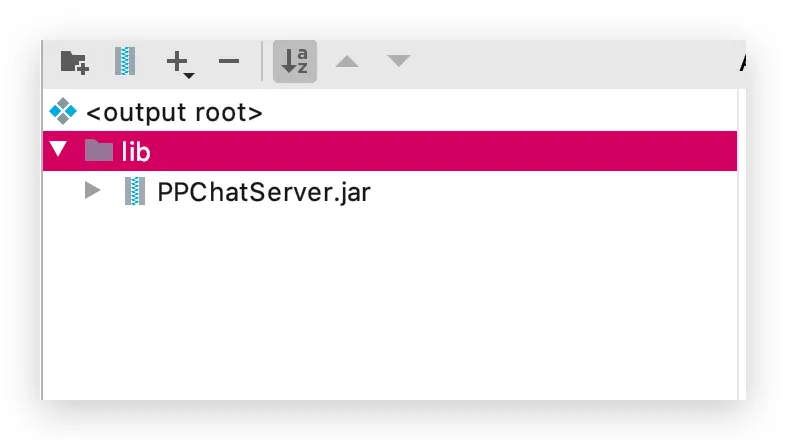Screen dimensions: 786x440
Task: Open the small dropdown arrow beside plus
Action: pyautogui.click(x=189, y=76)
